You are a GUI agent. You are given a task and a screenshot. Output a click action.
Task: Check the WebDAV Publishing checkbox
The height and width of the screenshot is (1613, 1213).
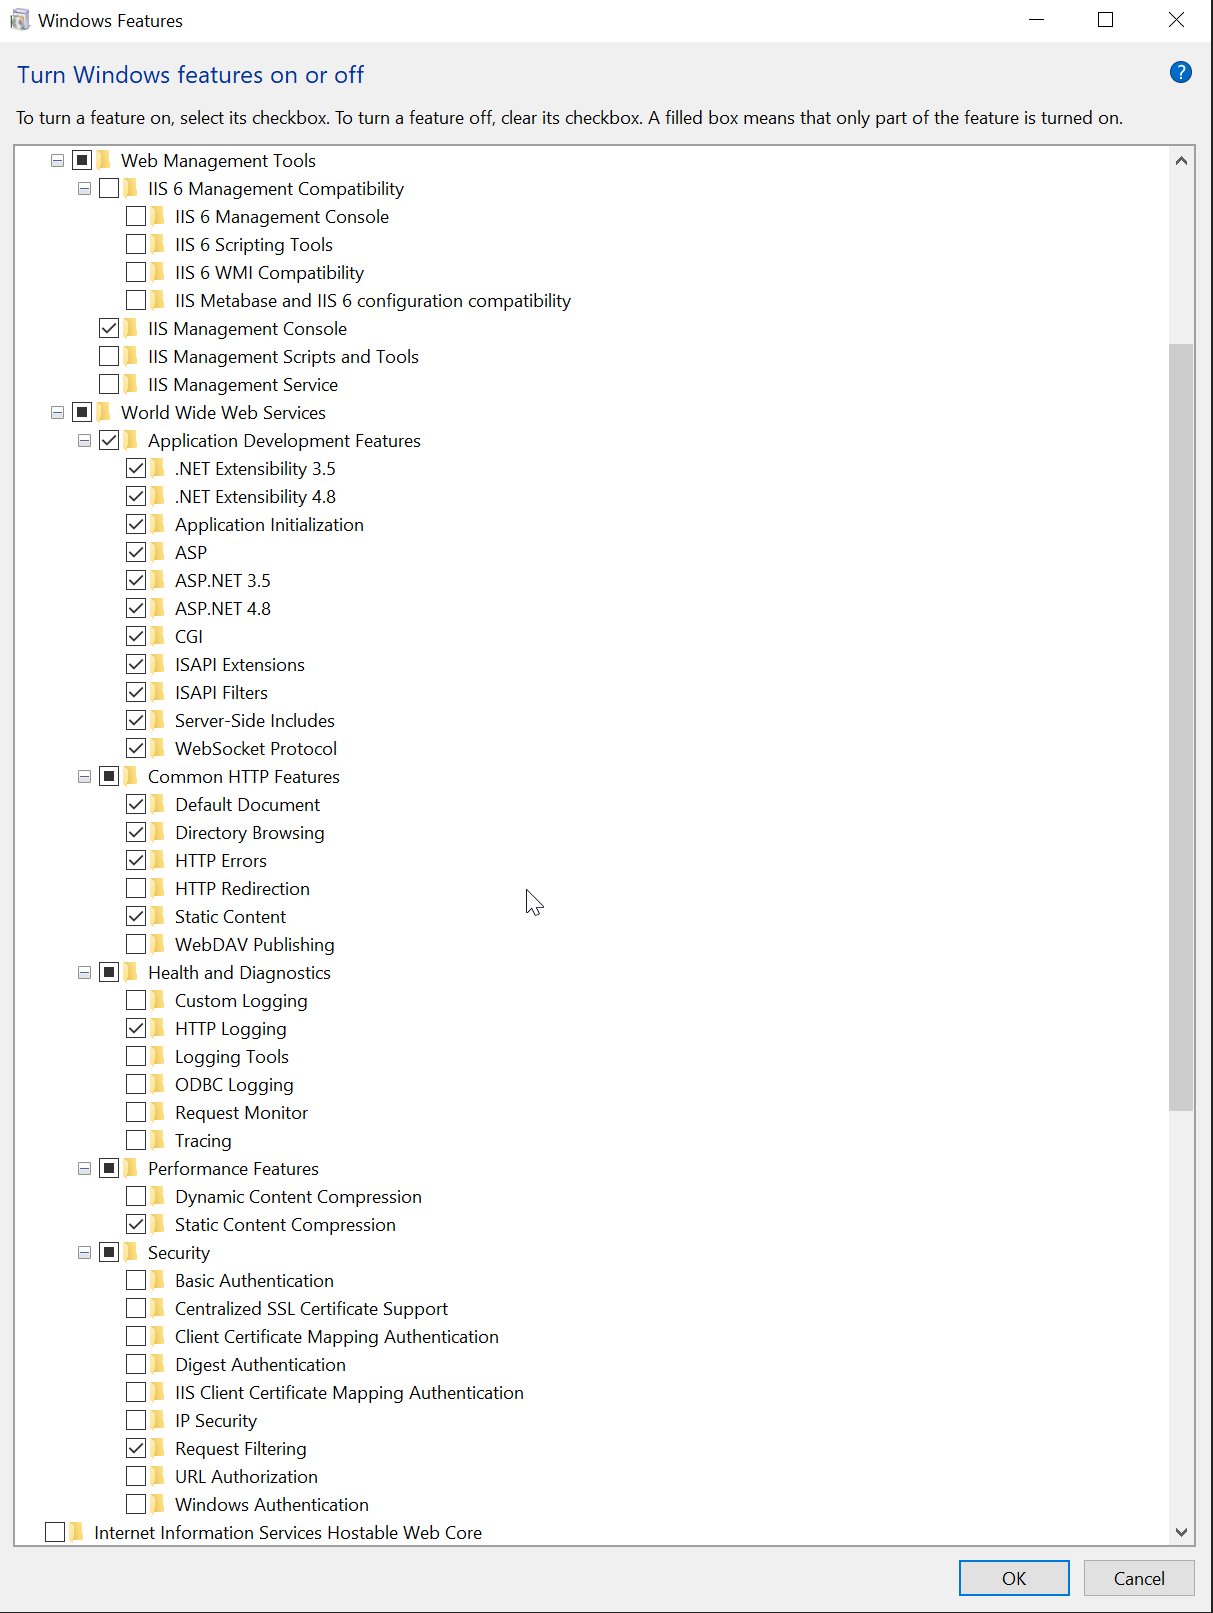coord(136,944)
